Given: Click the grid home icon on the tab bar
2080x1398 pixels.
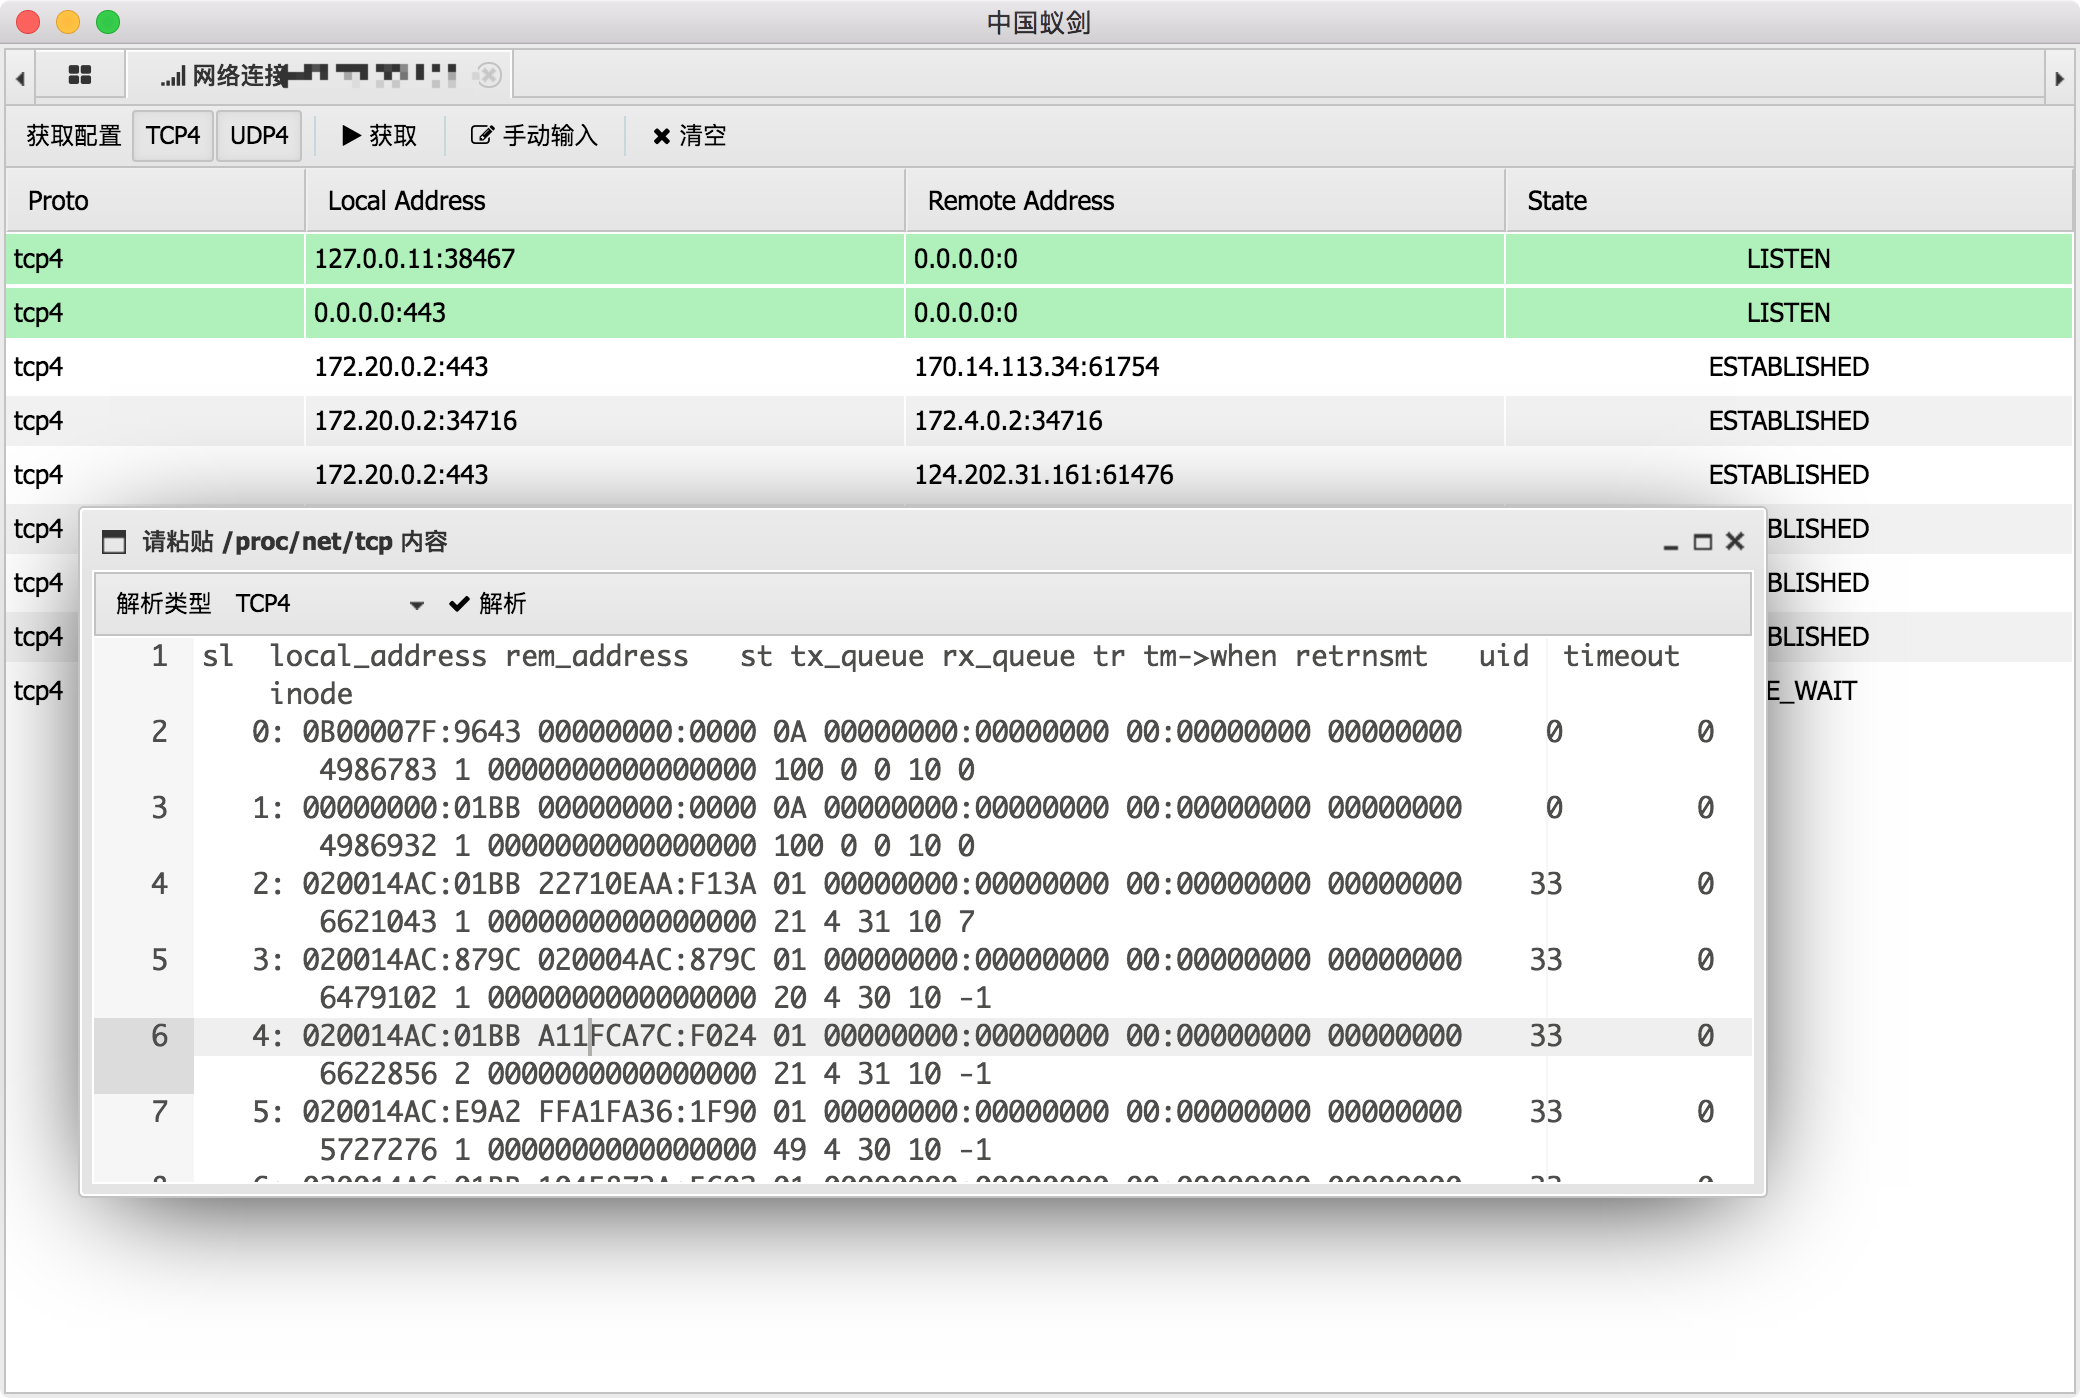Looking at the screenshot, I should tap(80, 75).
